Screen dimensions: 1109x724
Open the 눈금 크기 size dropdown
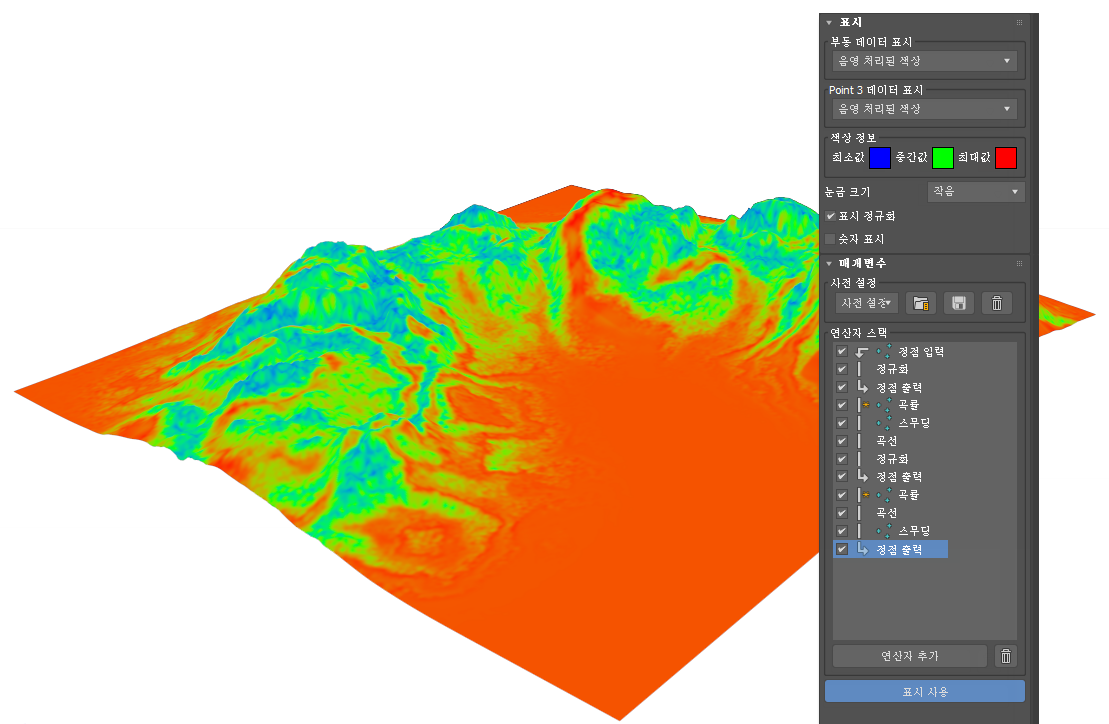coord(976,192)
